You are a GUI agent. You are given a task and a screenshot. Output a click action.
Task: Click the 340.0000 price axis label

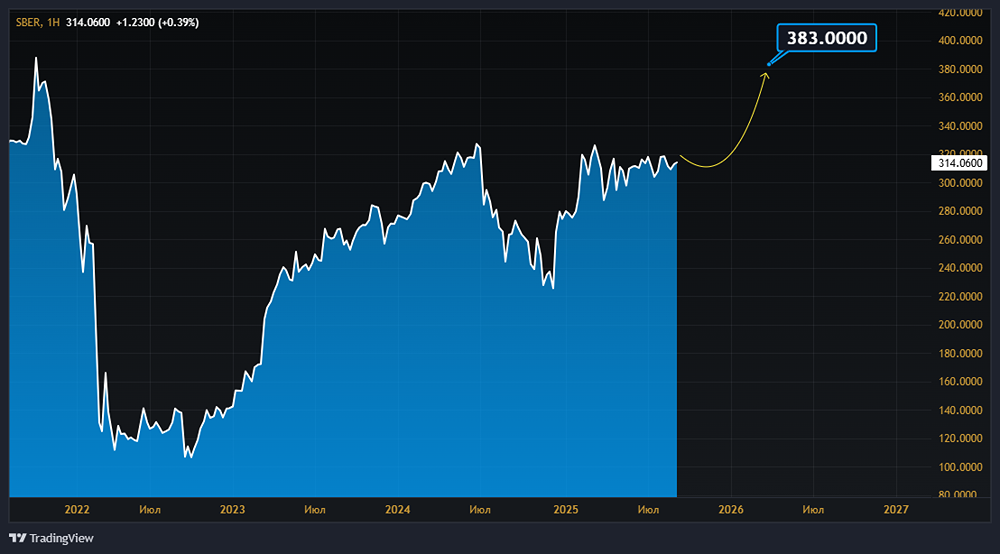tap(960, 126)
